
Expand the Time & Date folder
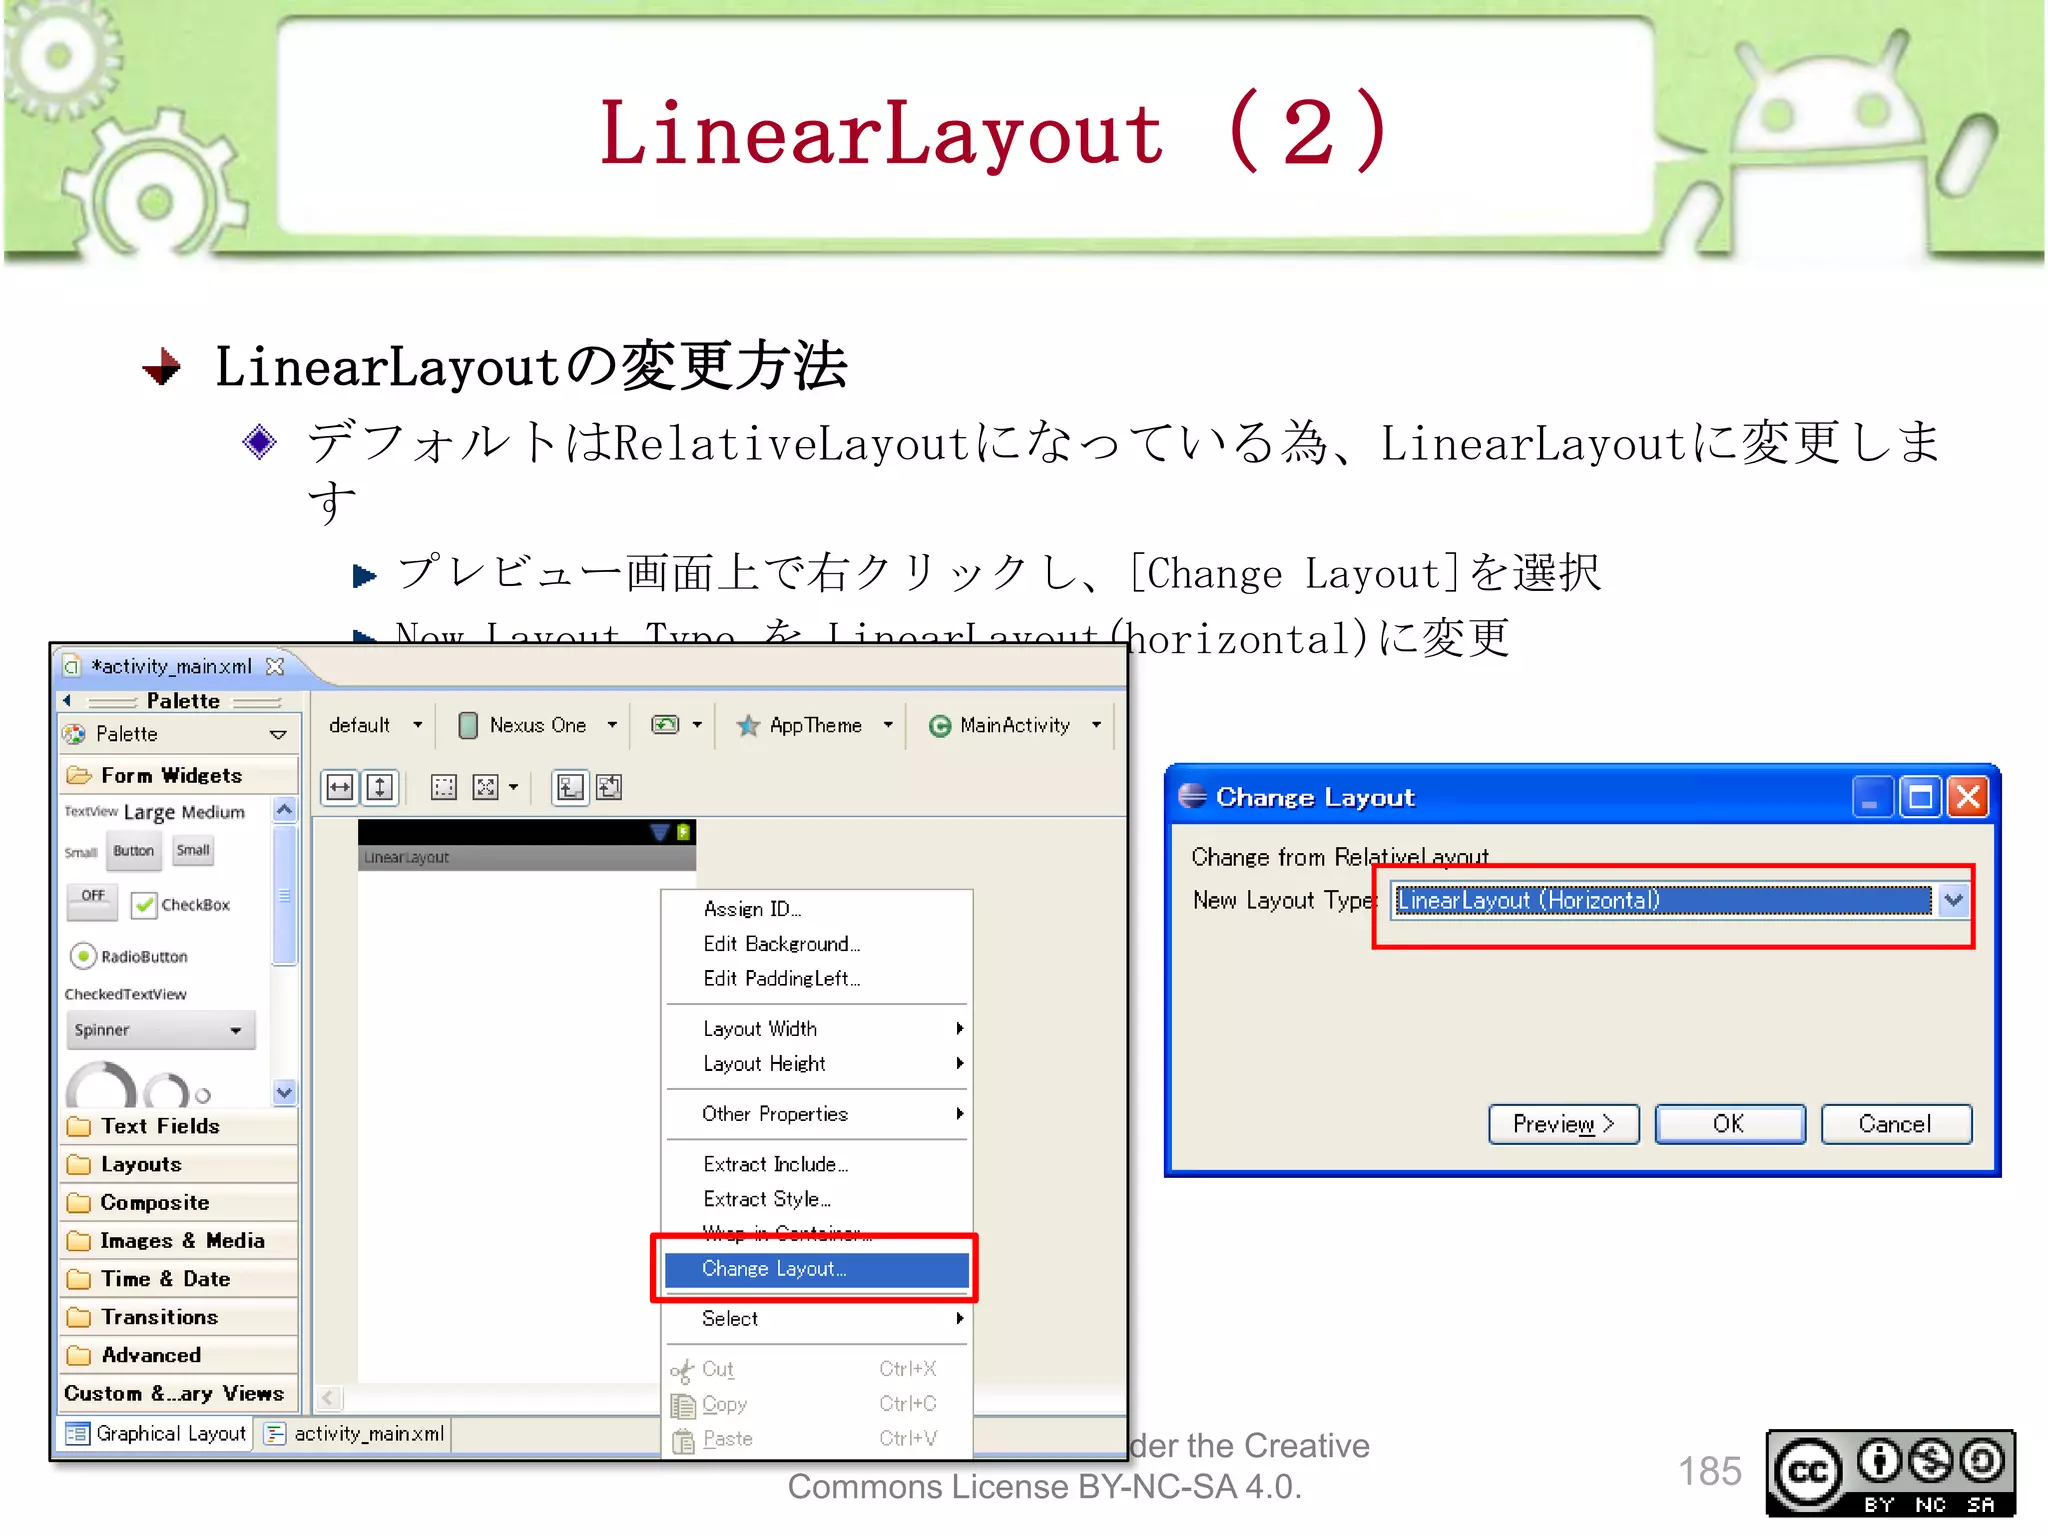pos(180,1279)
